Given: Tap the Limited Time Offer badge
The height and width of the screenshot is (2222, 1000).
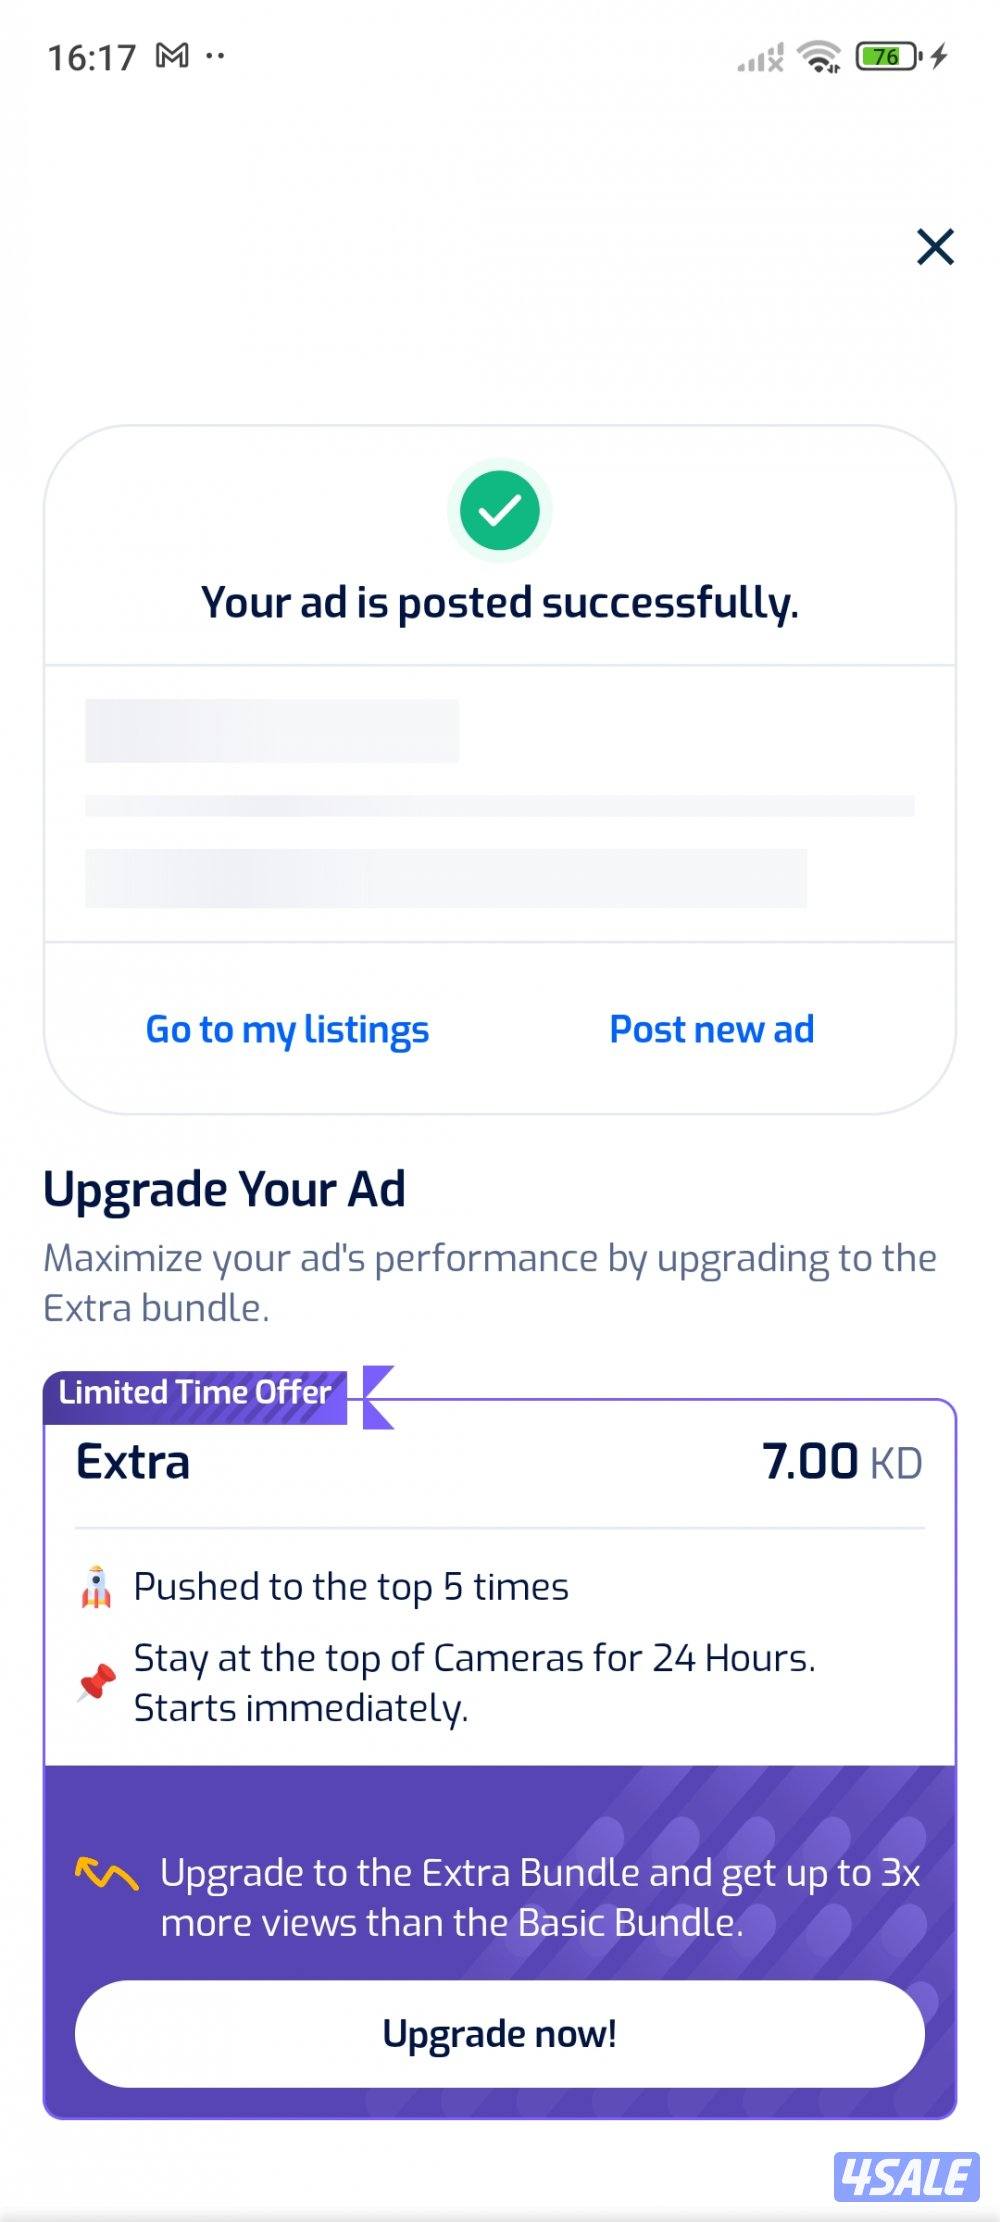Looking at the screenshot, I should tap(195, 1393).
